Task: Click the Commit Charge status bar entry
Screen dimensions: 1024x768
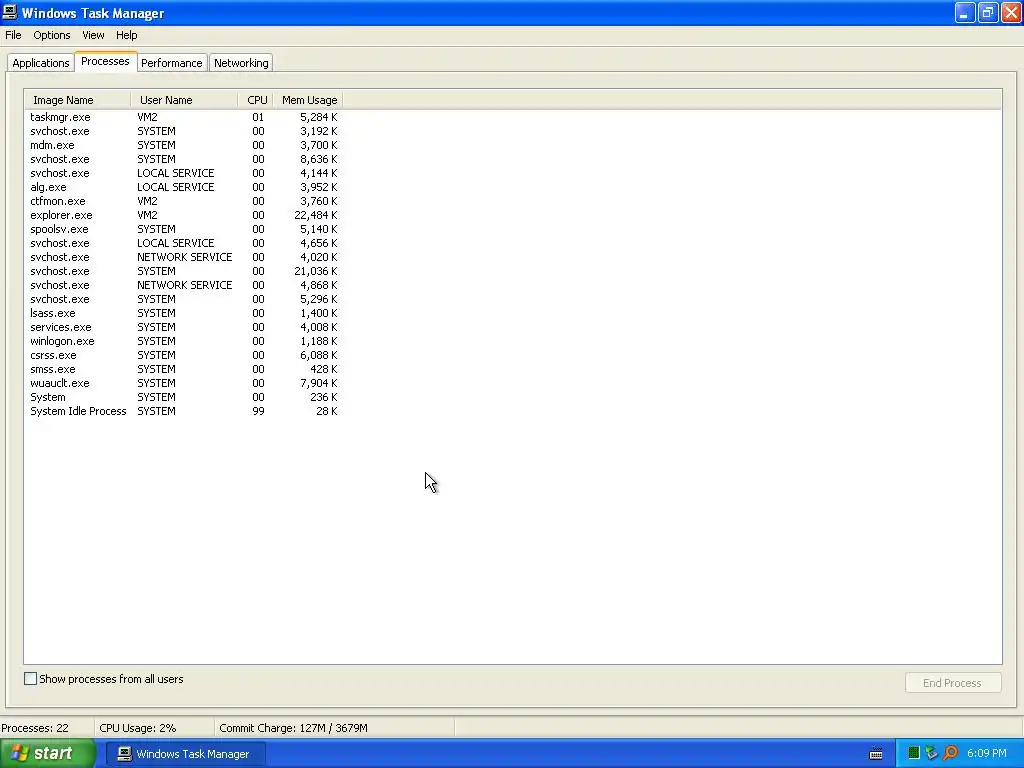Action: click(293, 728)
